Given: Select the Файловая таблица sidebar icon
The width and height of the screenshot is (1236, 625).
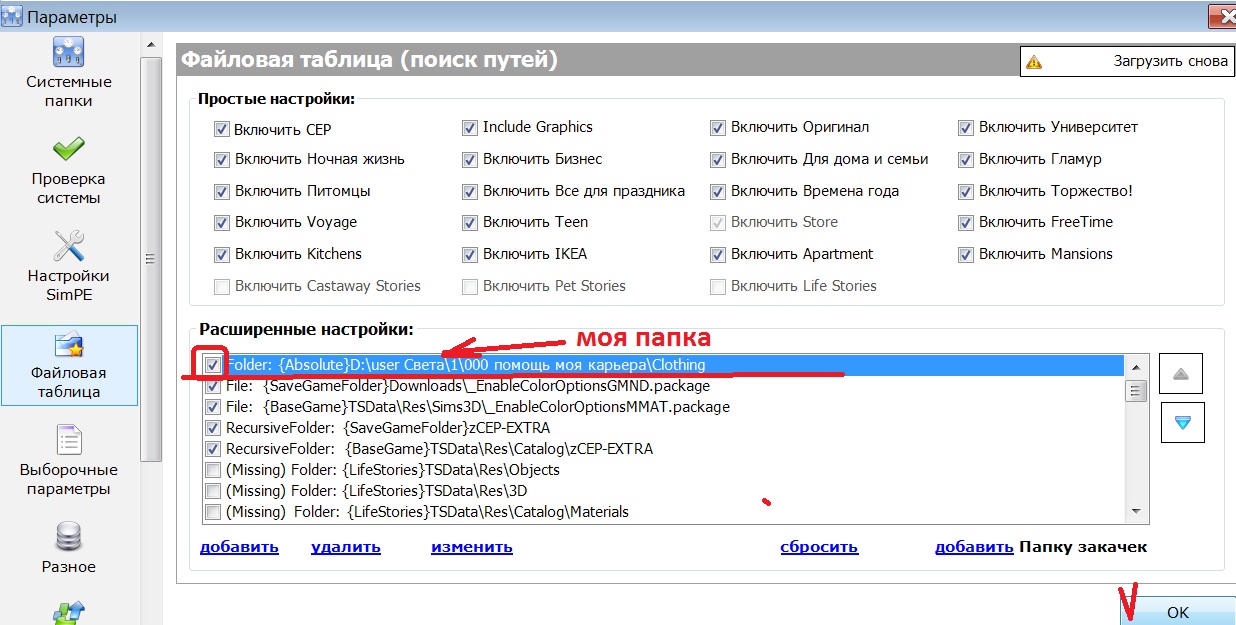Looking at the screenshot, I should click(x=68, y=346).
